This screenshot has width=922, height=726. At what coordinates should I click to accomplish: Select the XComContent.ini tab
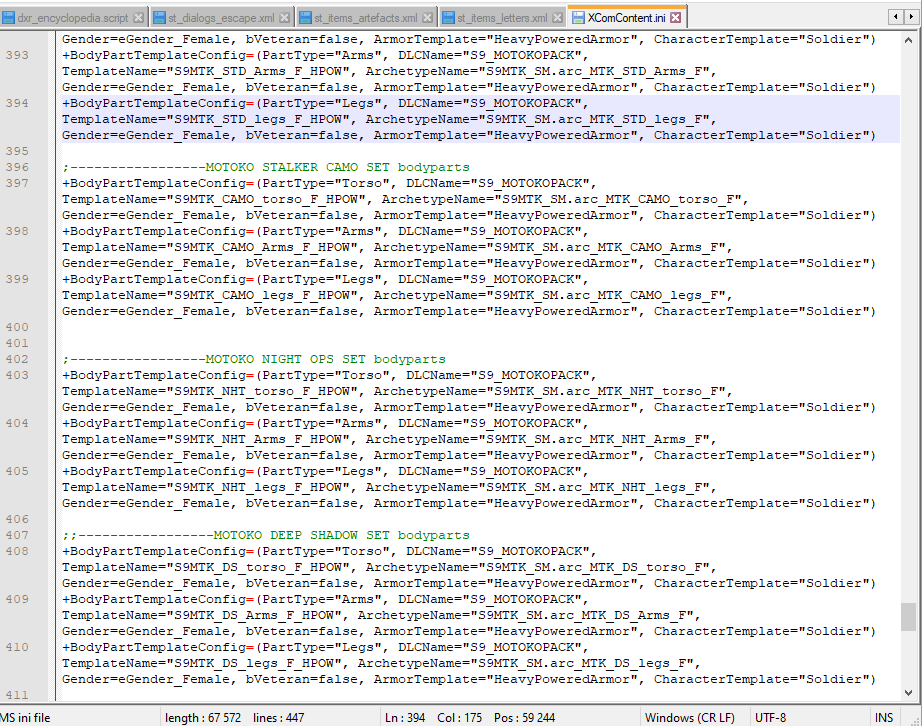626,18
